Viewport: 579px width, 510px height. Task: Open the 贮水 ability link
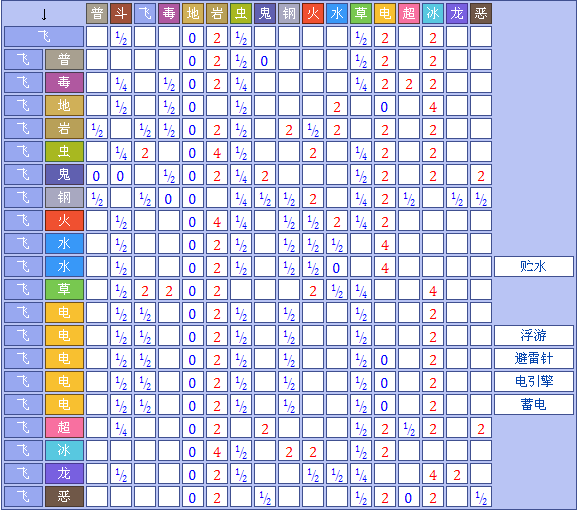tap(533, 266)
